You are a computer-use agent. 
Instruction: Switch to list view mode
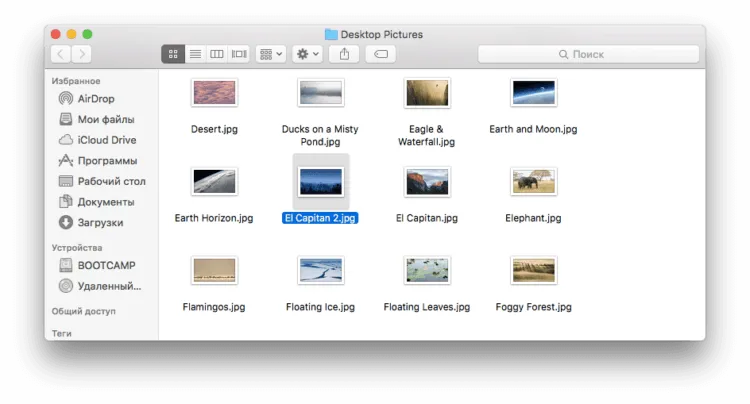point(195,54)
